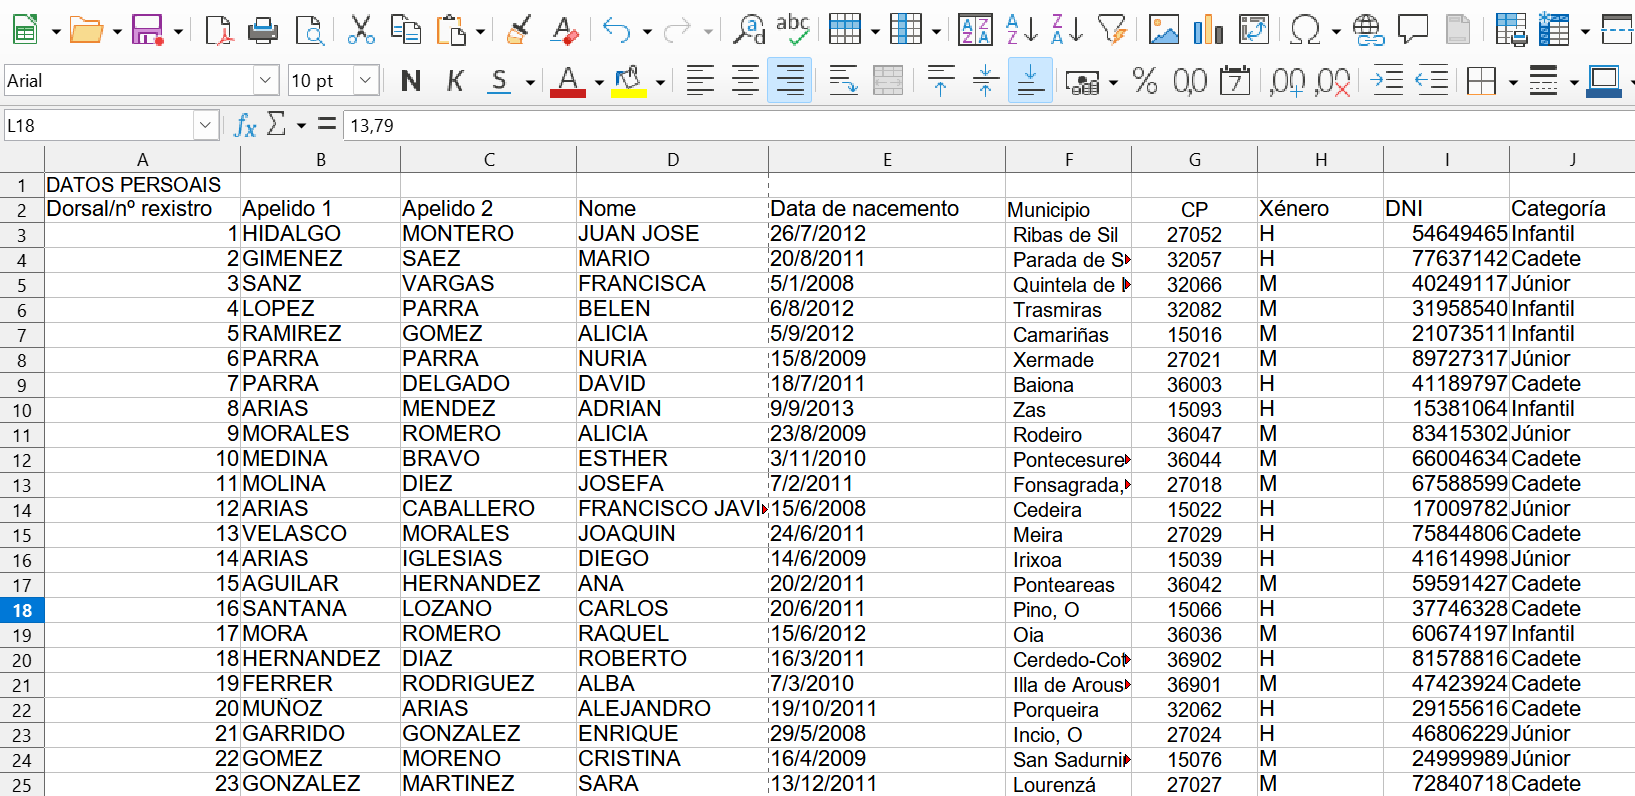The height and width of the screenshot is (796, 1635).
Task: Toggle italic formatting K
Action: click(x=455, y=81)
